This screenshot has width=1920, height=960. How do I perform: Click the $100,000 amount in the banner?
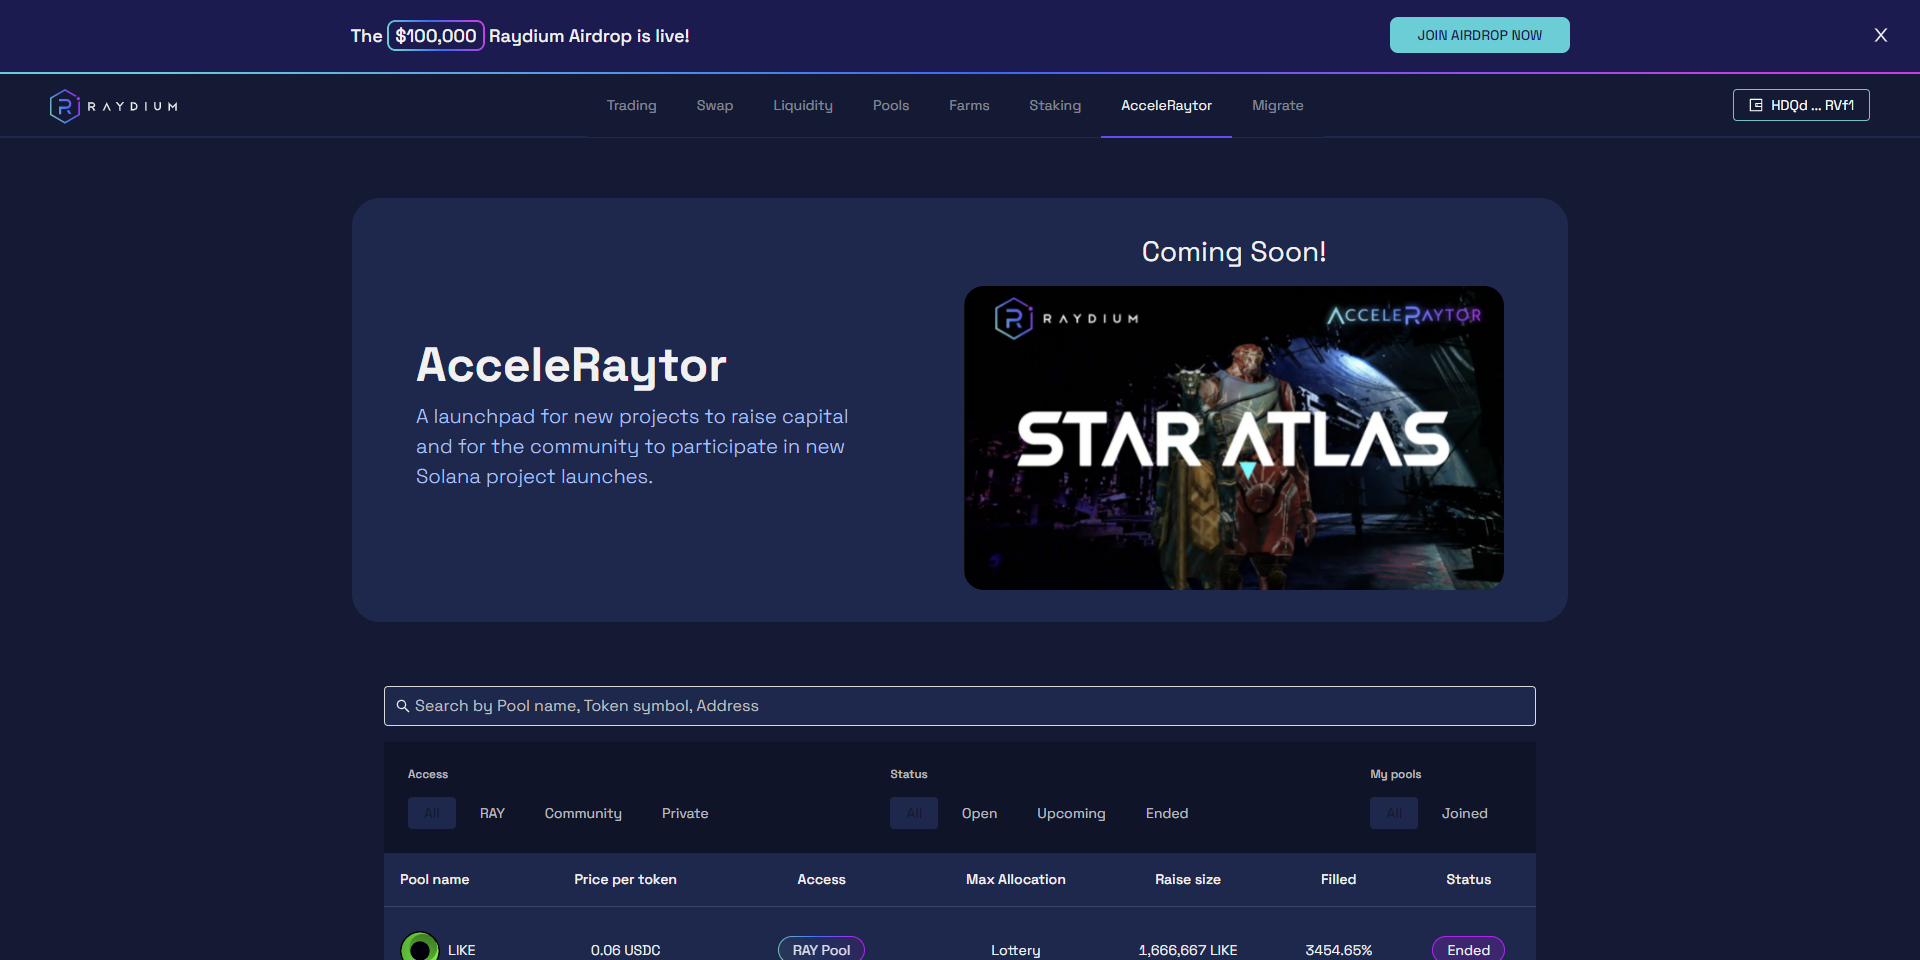point(435,36)
